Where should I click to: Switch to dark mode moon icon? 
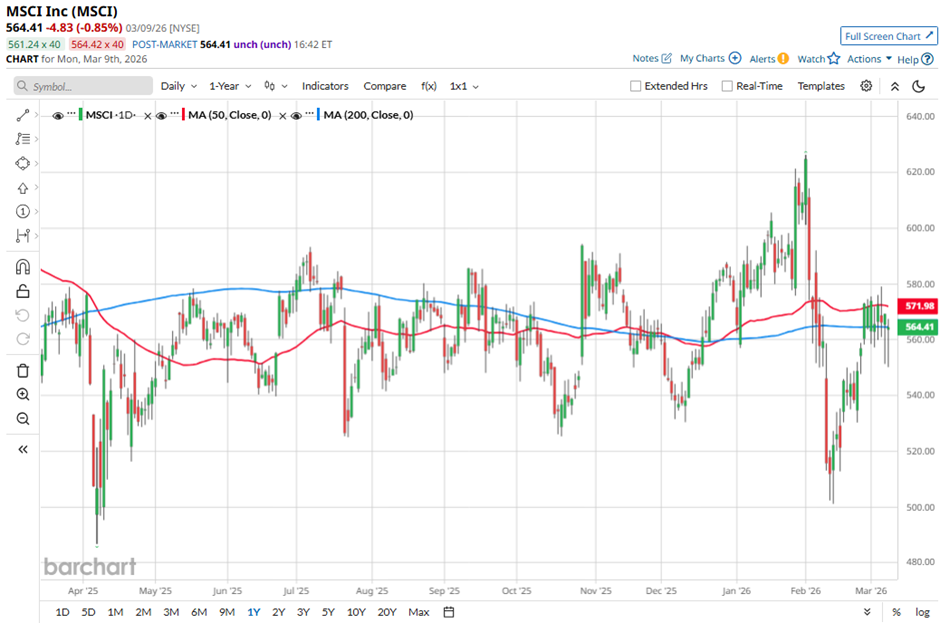coord(918,86)
